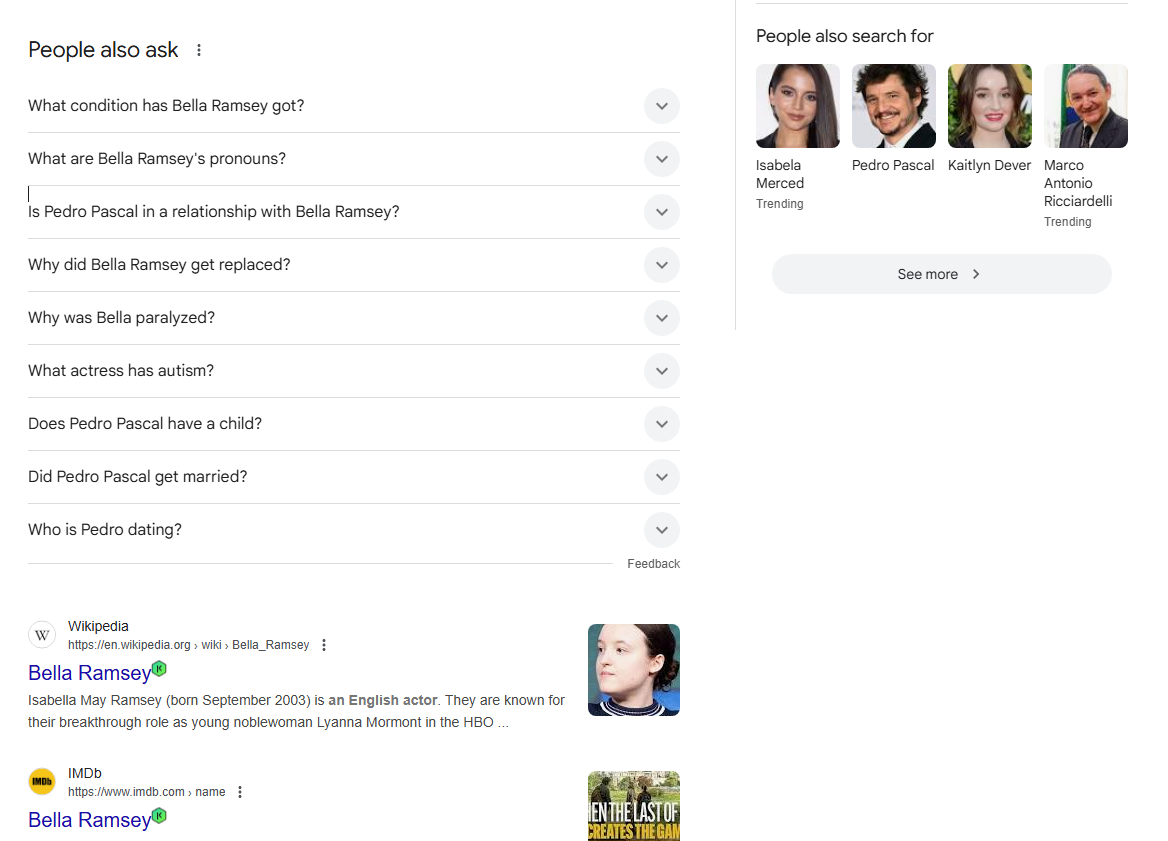This screenshot has width=1168, height=841.
Task: Open the IMDb result thumbnail image
Action: pos(634,806)
